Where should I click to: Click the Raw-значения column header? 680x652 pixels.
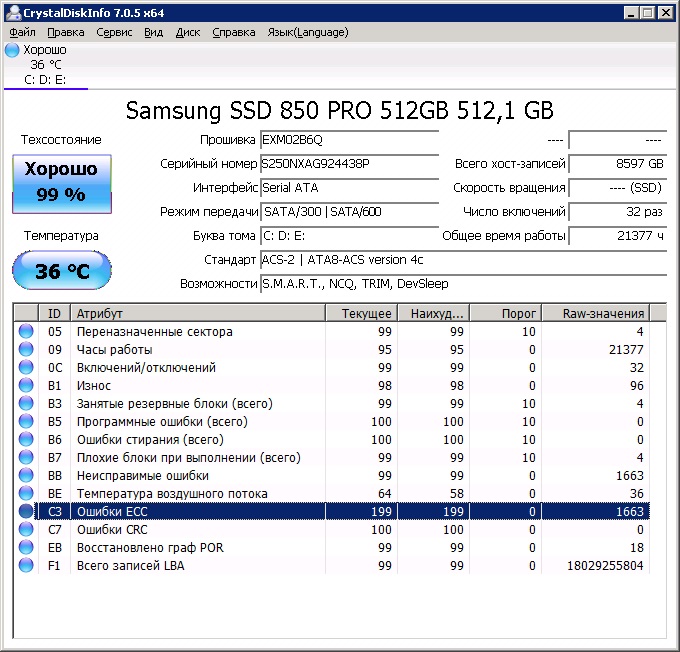[x=596, y=313]
